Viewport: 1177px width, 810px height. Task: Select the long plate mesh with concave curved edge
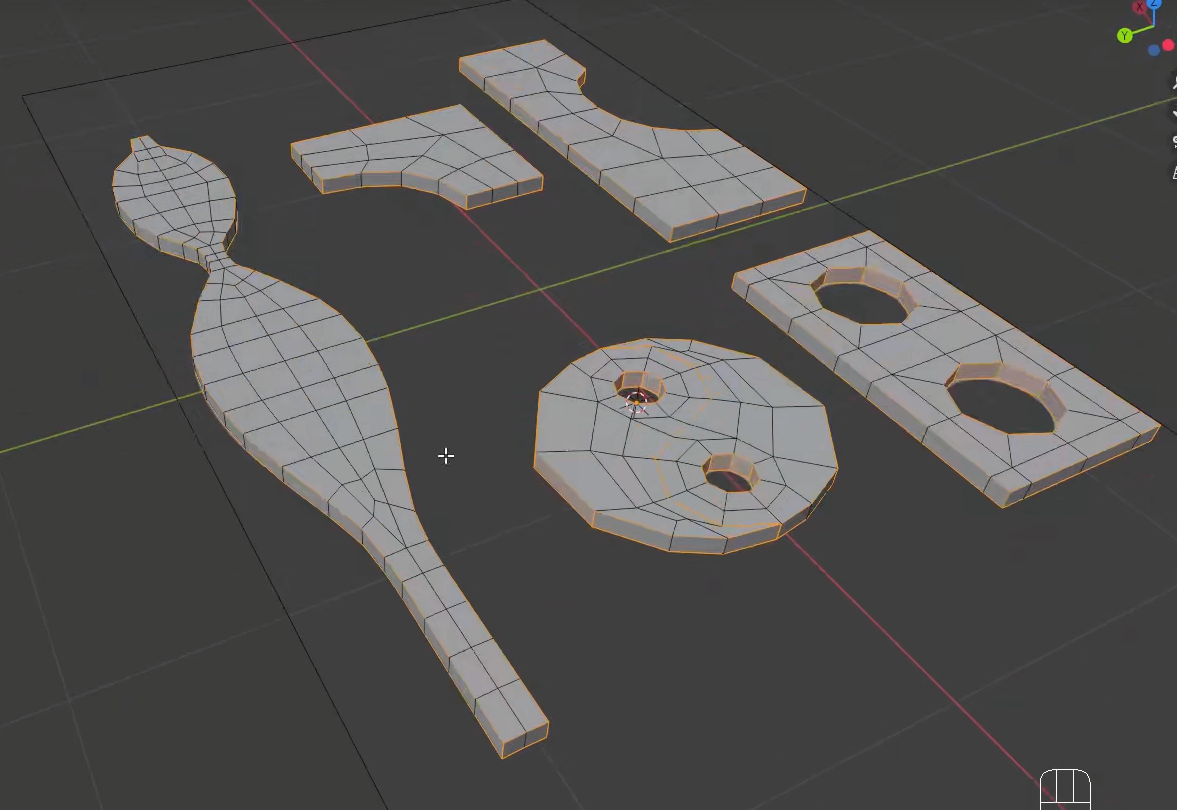click(x=631, y=143)
